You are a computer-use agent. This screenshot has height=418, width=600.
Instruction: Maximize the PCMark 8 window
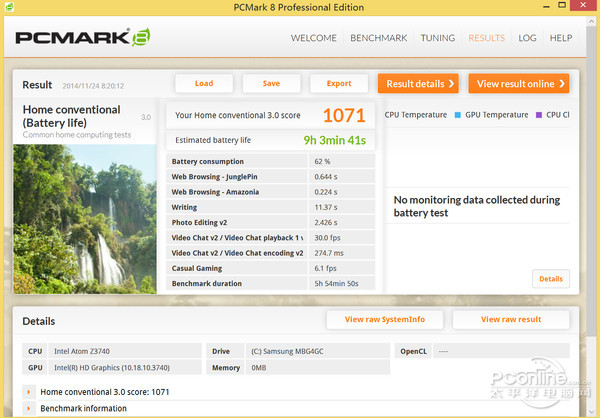[562, 5]
